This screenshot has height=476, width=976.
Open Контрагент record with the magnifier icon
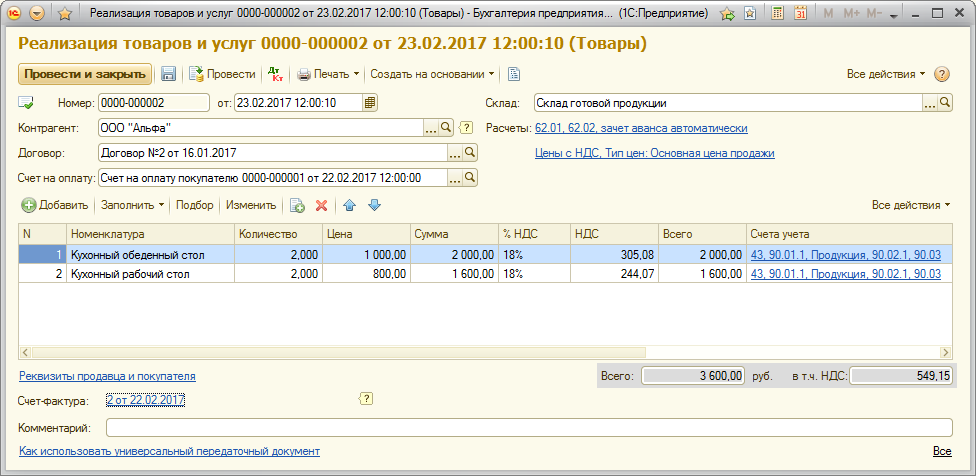(448, 128)
